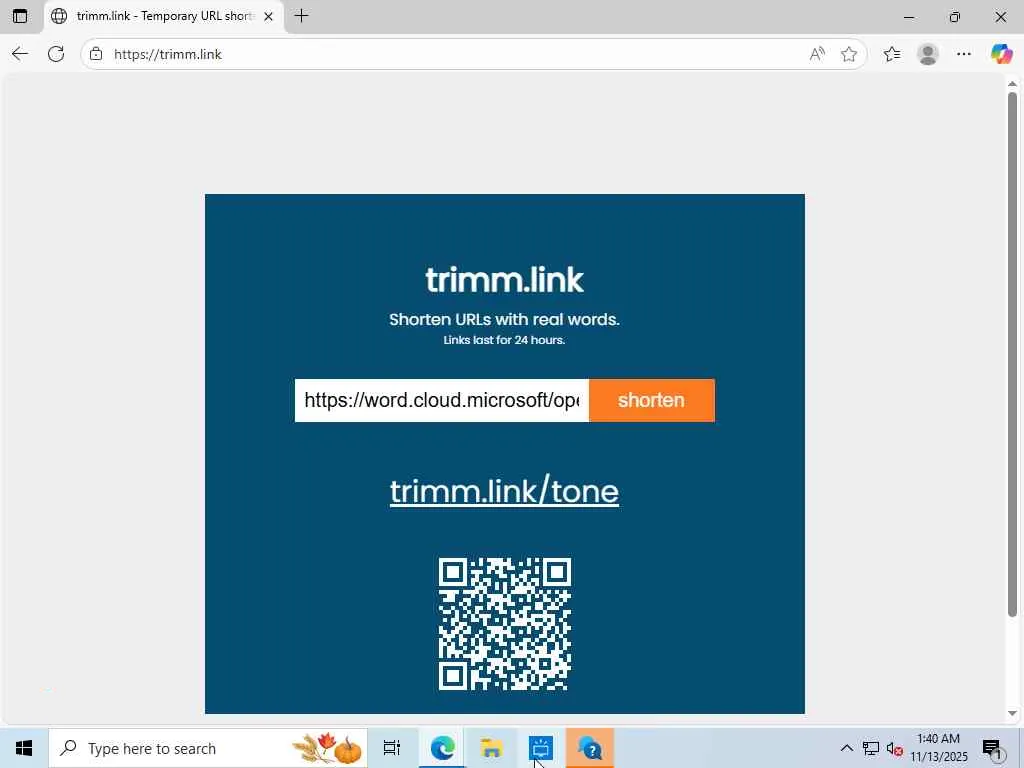Open the trimm.link/tone short link
This screenshot has width=1024, height=768.
coord(504,492)
